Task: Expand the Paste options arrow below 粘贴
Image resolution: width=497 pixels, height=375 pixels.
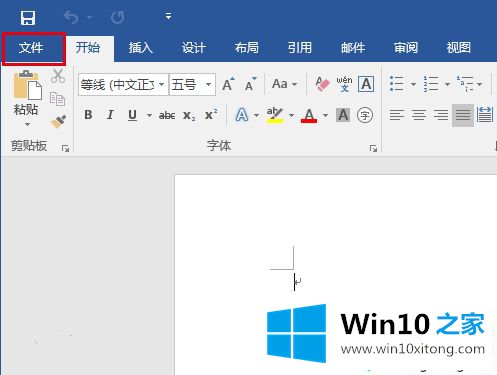Action: [x=27, y=124]
